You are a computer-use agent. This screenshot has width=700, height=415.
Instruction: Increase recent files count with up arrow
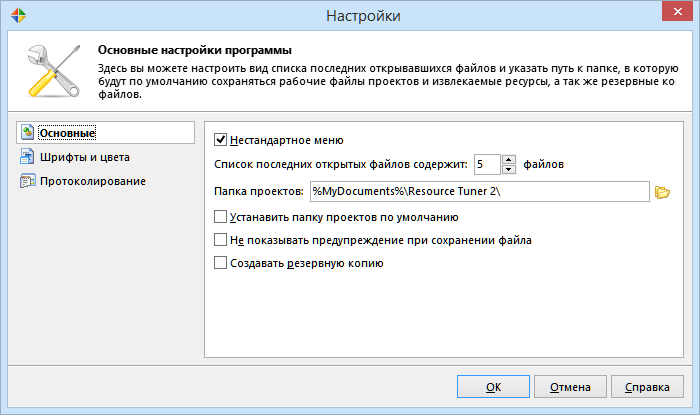(508, 160)
